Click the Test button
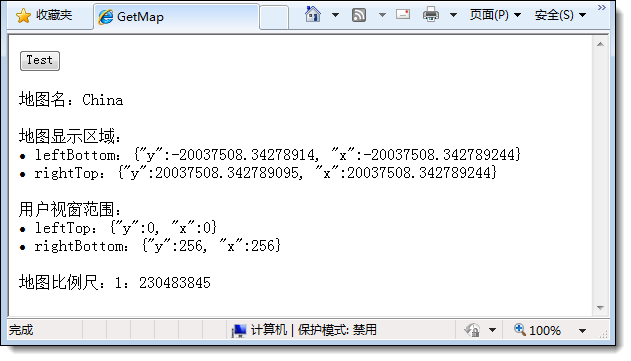631x361 pixels. click(x=40, y=61)
